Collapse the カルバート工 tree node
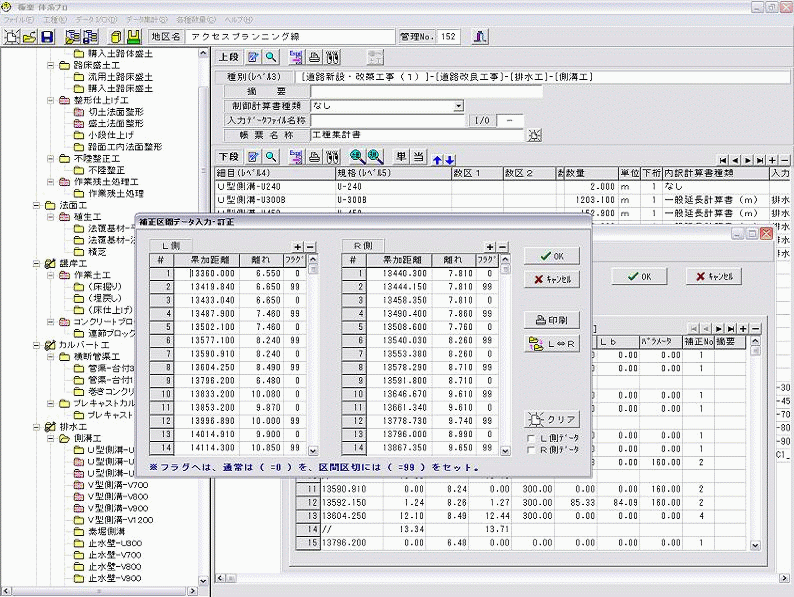The image size is (794, 597). click(x=36, y=343)
